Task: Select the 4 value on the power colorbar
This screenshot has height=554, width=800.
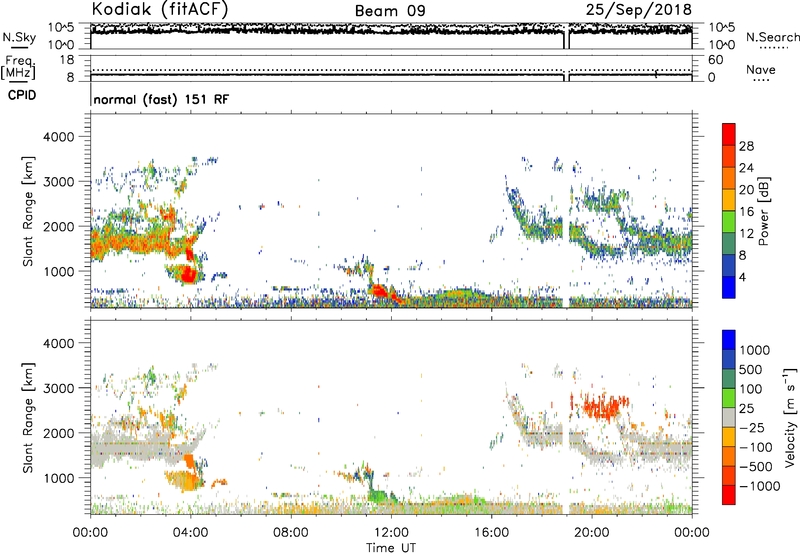Action: pos(742,277)
